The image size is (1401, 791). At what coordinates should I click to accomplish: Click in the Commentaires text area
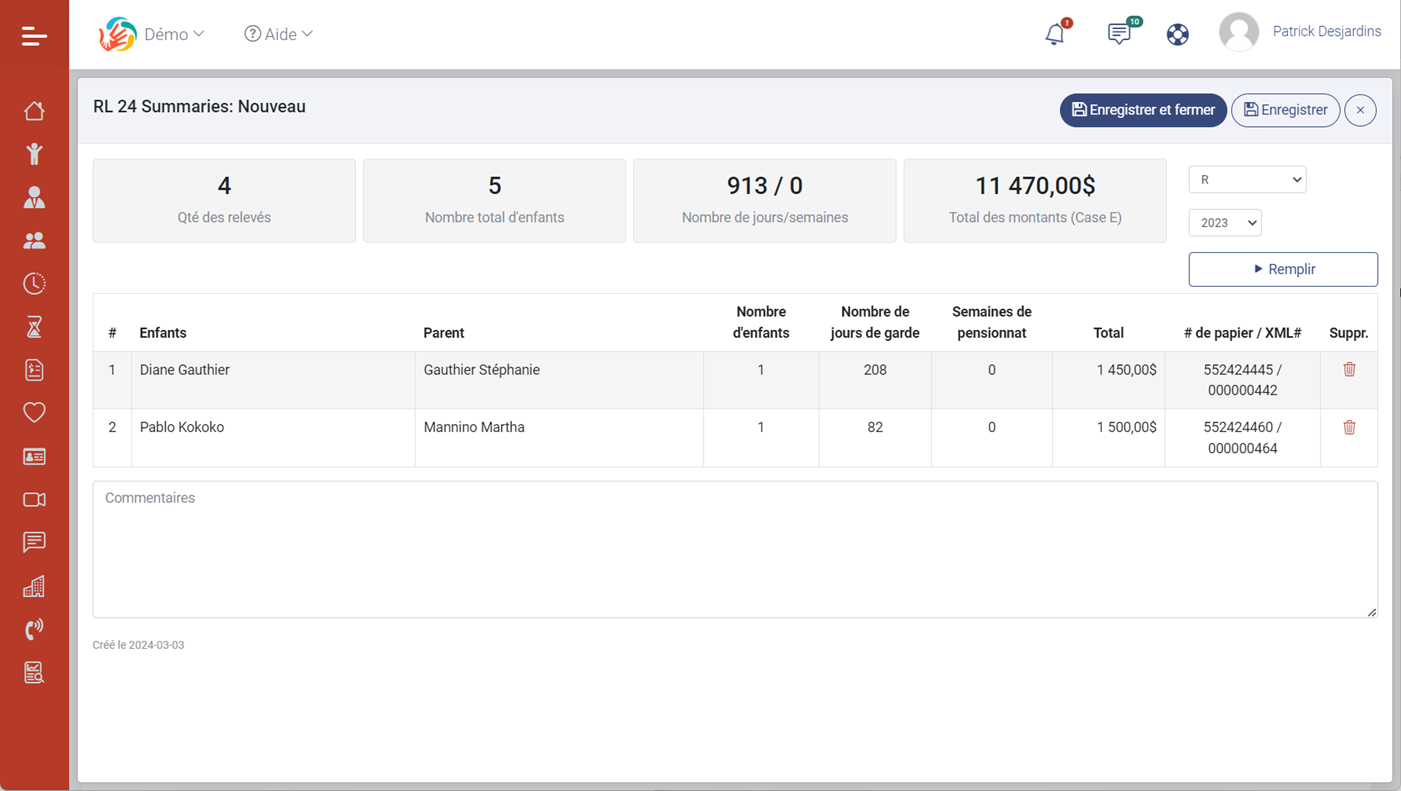pos(735,549)
